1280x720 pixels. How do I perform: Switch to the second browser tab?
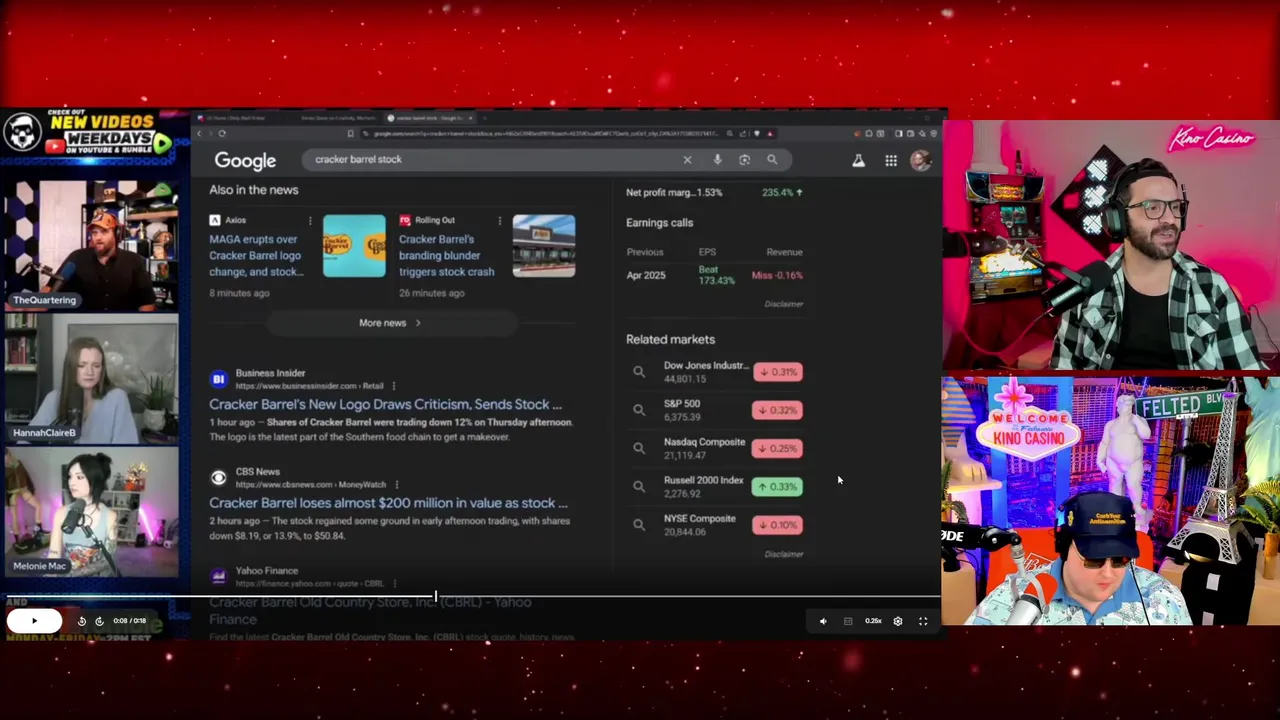click(x=338, y=118)
